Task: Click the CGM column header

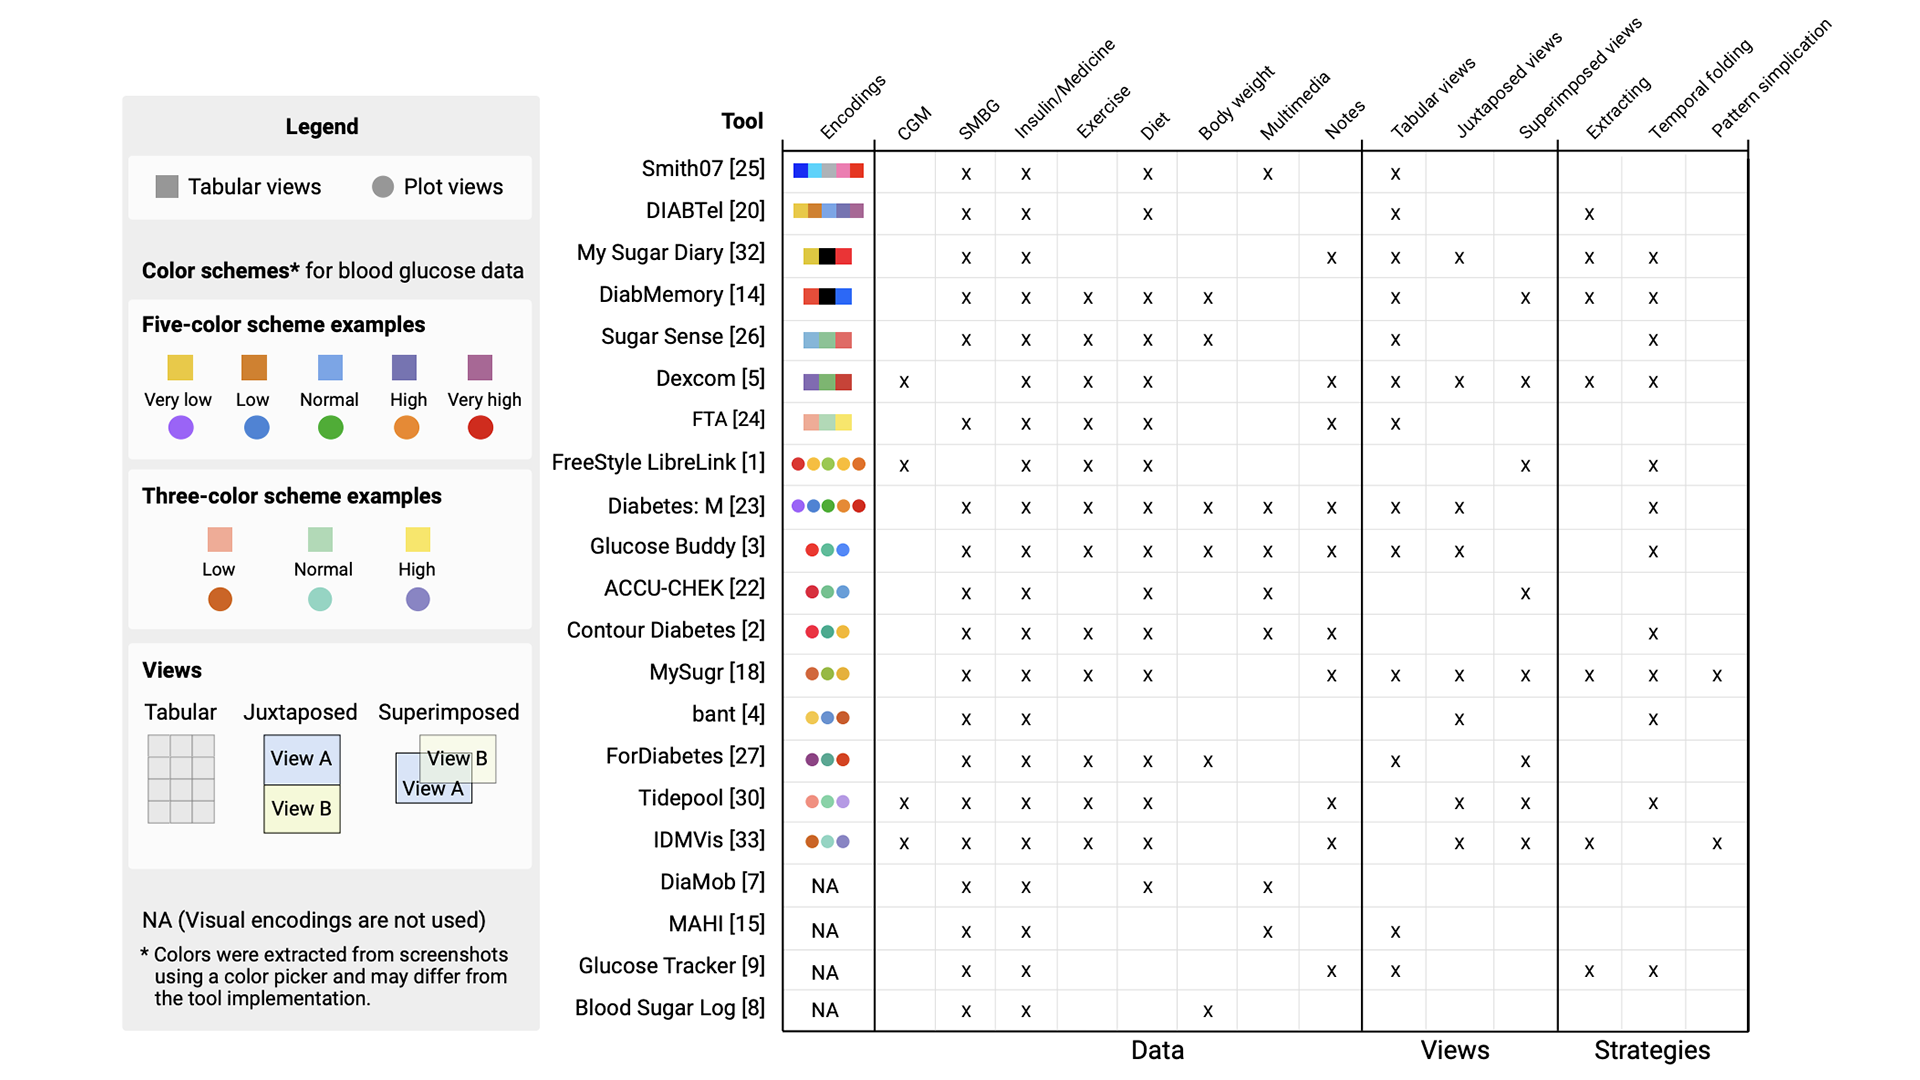Action: pyautogui.click(x=914, y=122)
